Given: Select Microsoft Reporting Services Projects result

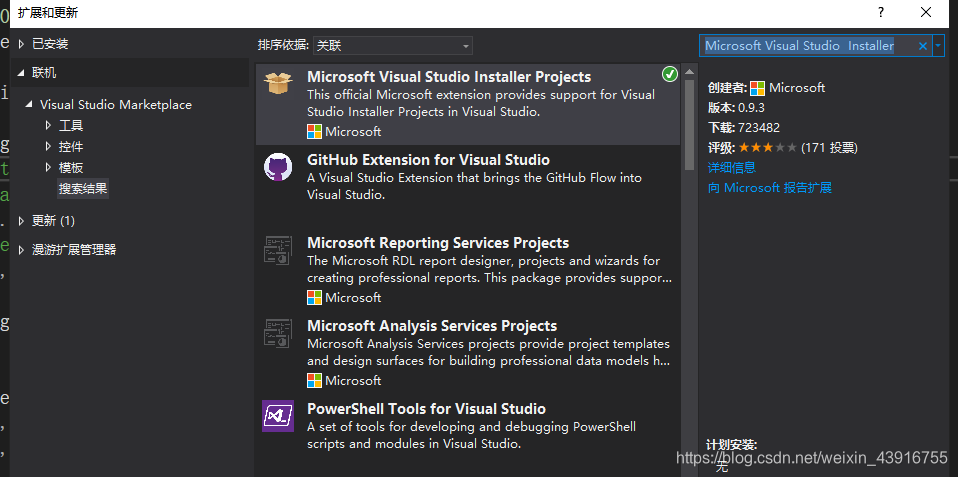Looking at the screenshot, I should (x=467, y=269).
